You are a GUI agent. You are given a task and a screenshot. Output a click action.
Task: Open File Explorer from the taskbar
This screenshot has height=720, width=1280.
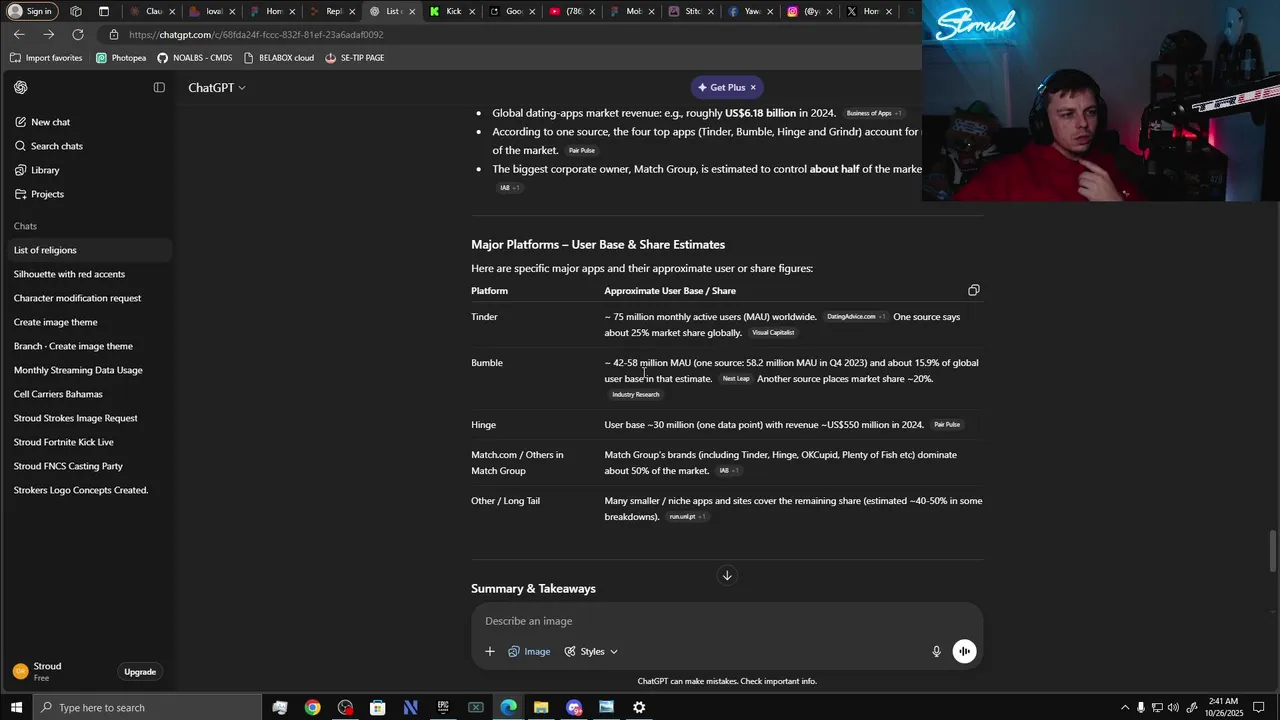[541, 708]
